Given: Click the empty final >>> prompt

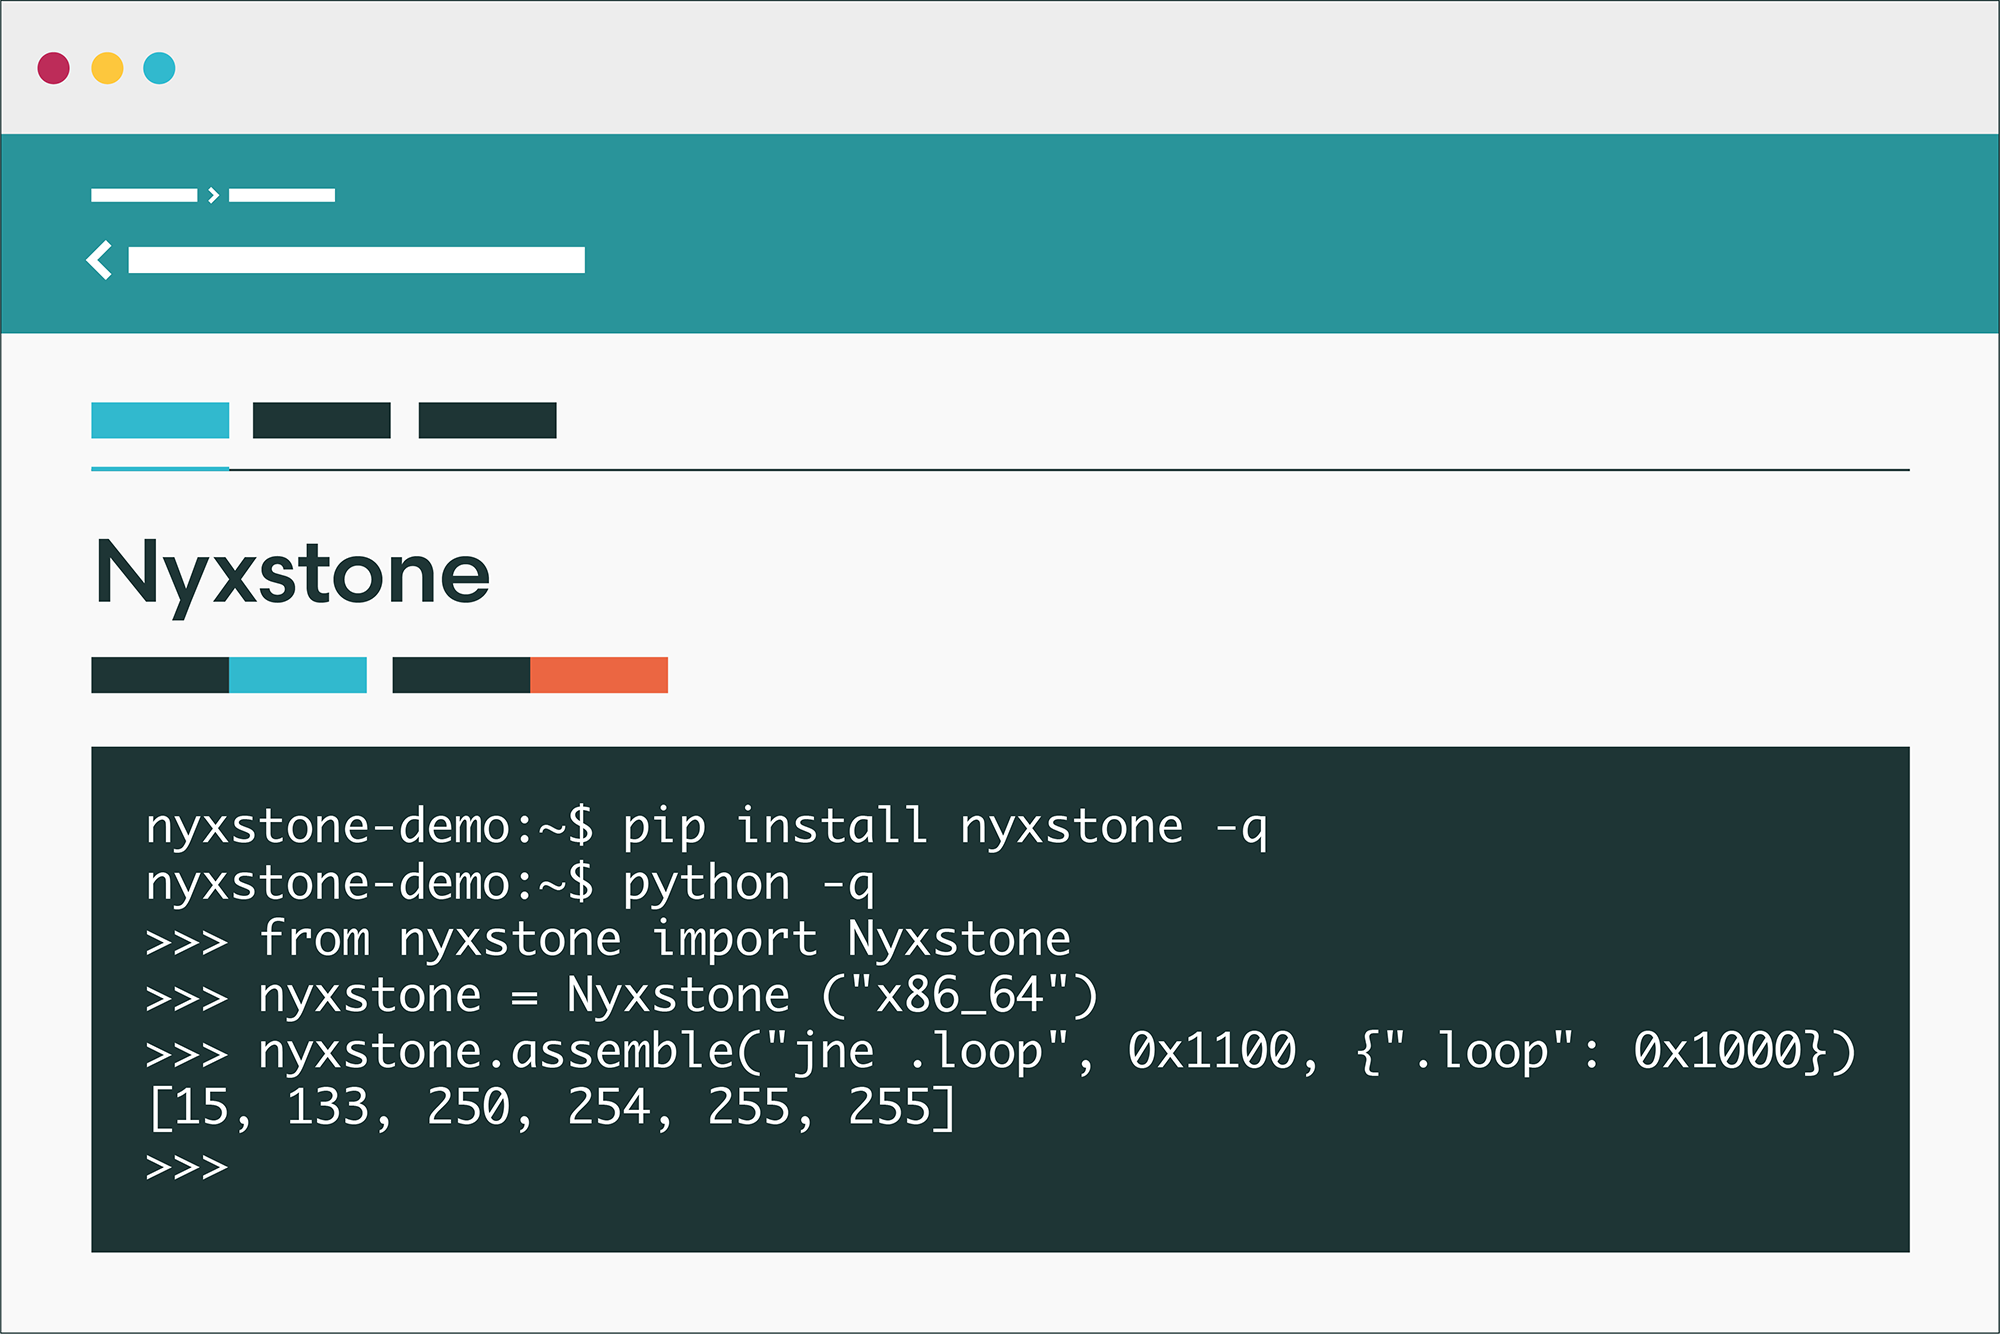Looking at the screenshot, I should pos(187,1166).
